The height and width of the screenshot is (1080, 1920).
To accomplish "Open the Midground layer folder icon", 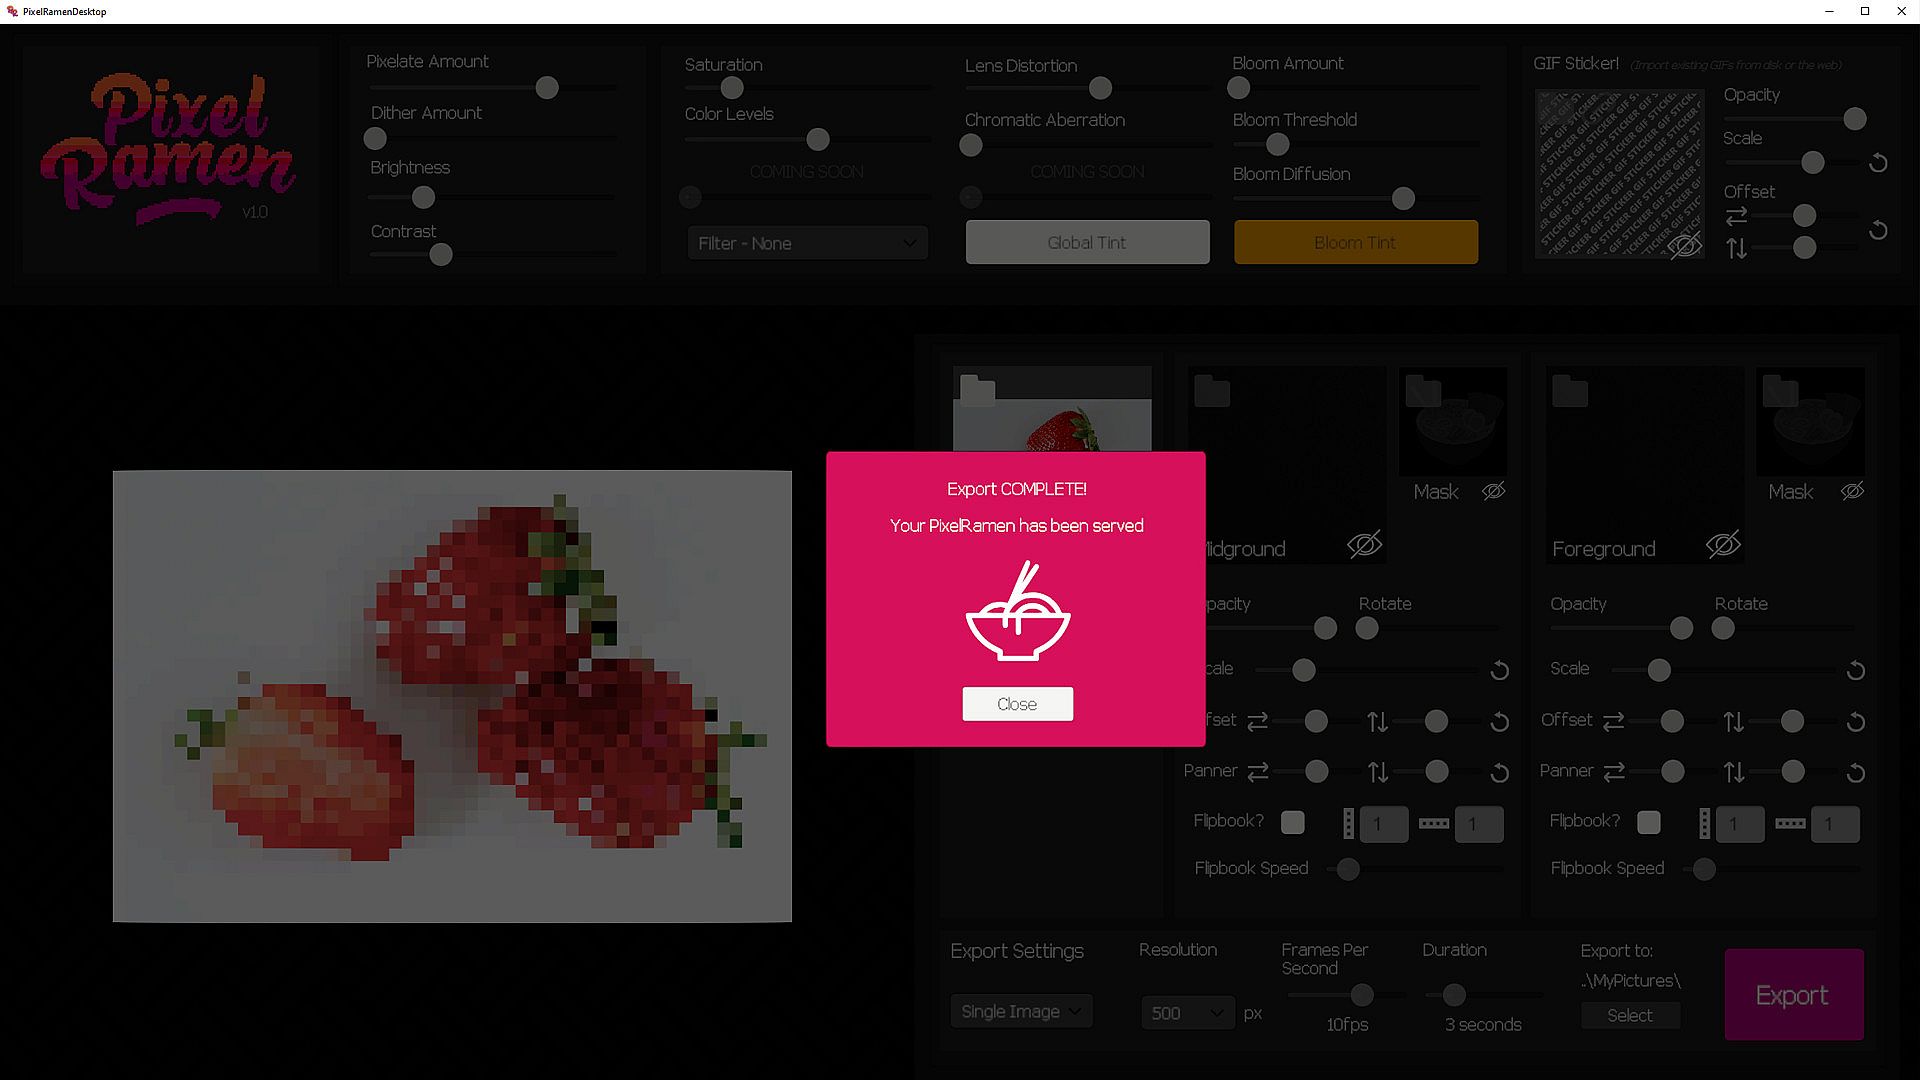I will click(x=1212, y=391).
